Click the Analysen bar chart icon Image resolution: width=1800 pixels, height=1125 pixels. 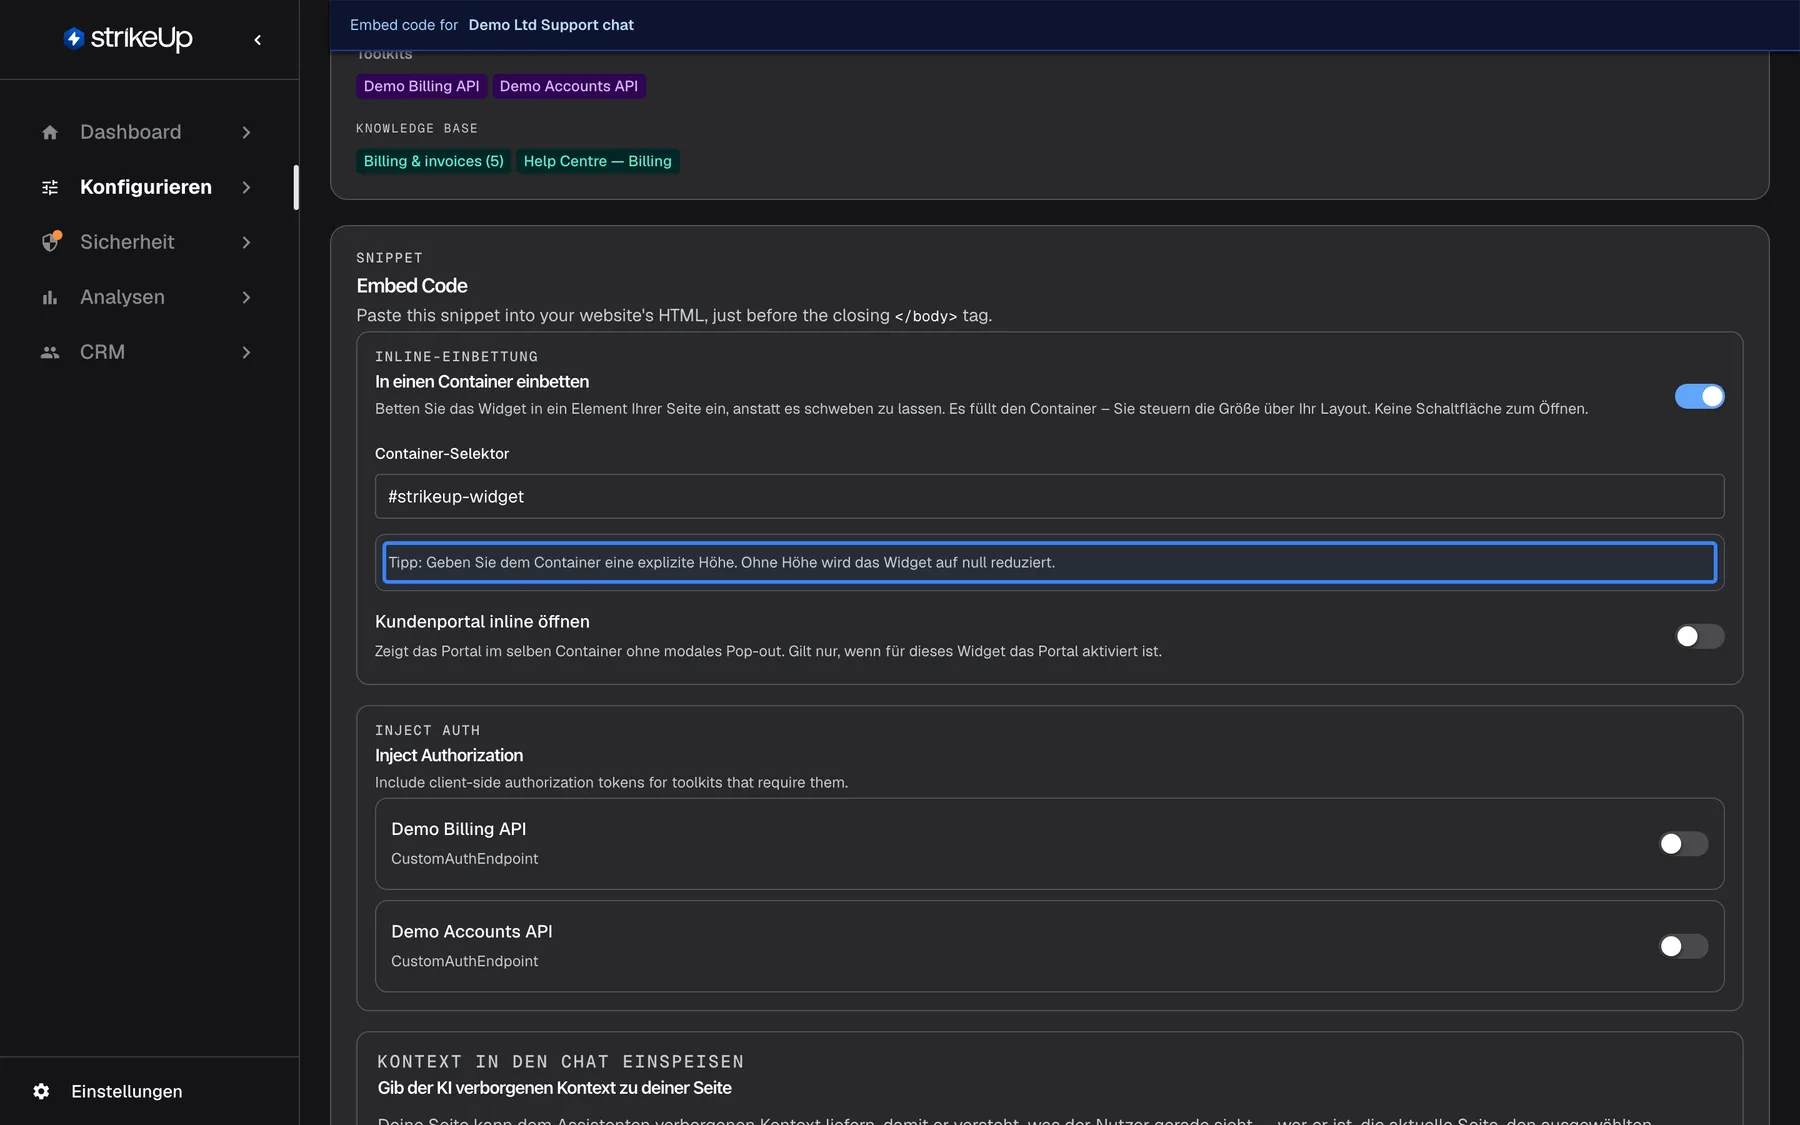click(50, 297)
